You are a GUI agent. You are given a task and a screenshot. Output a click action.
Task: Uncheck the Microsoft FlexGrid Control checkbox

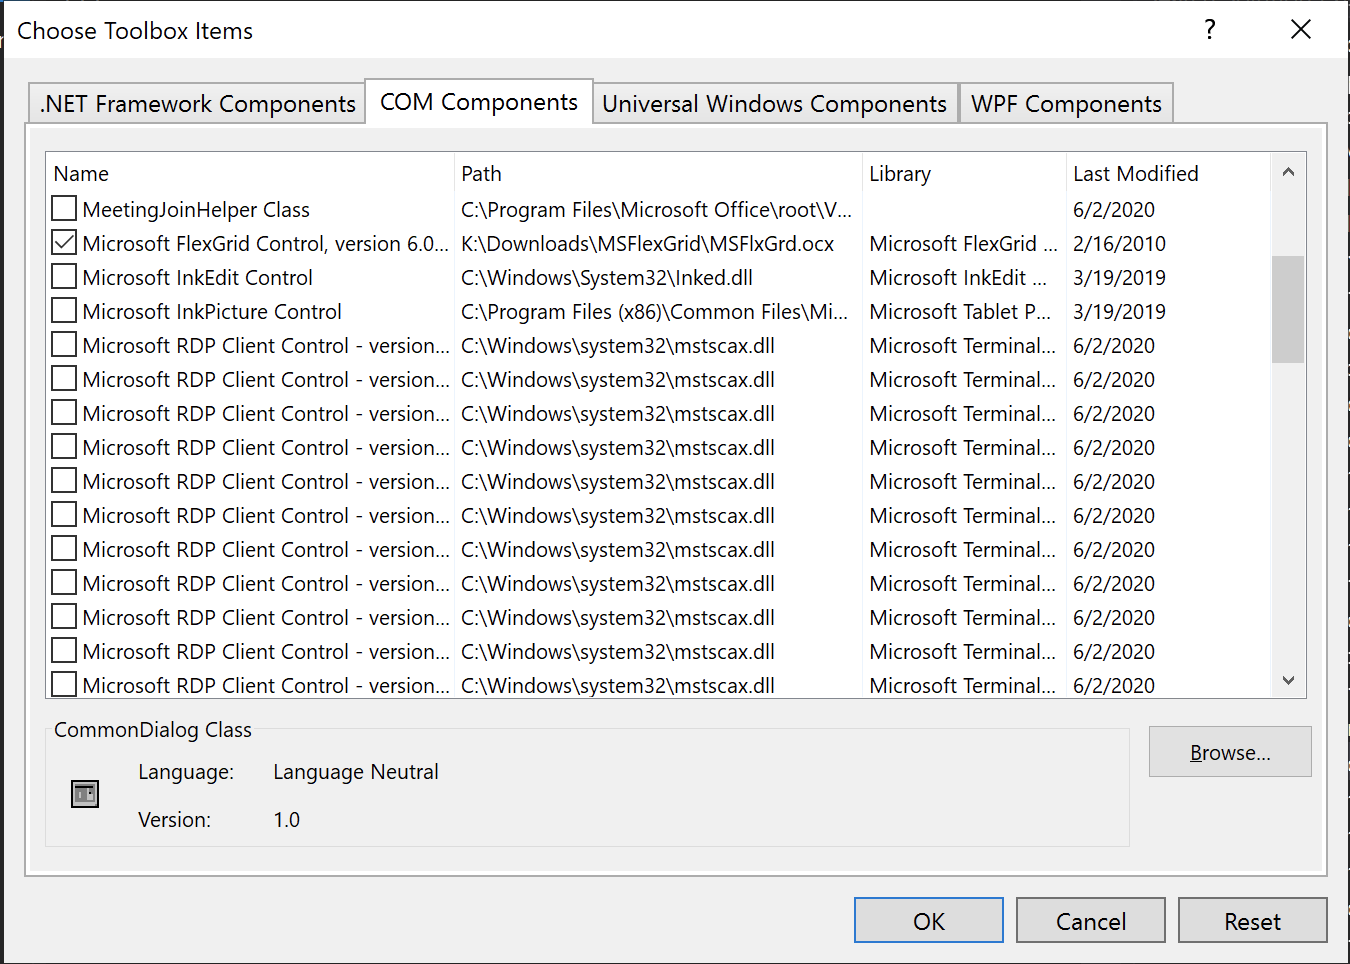pos(64,243)
